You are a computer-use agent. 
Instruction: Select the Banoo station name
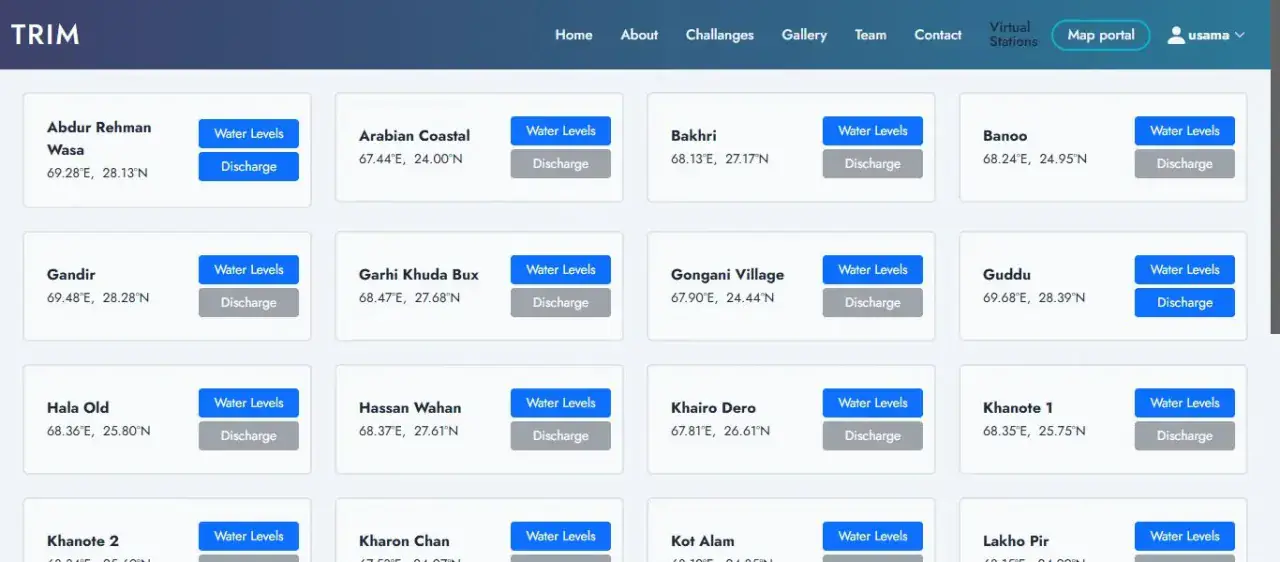[1005, 136]
